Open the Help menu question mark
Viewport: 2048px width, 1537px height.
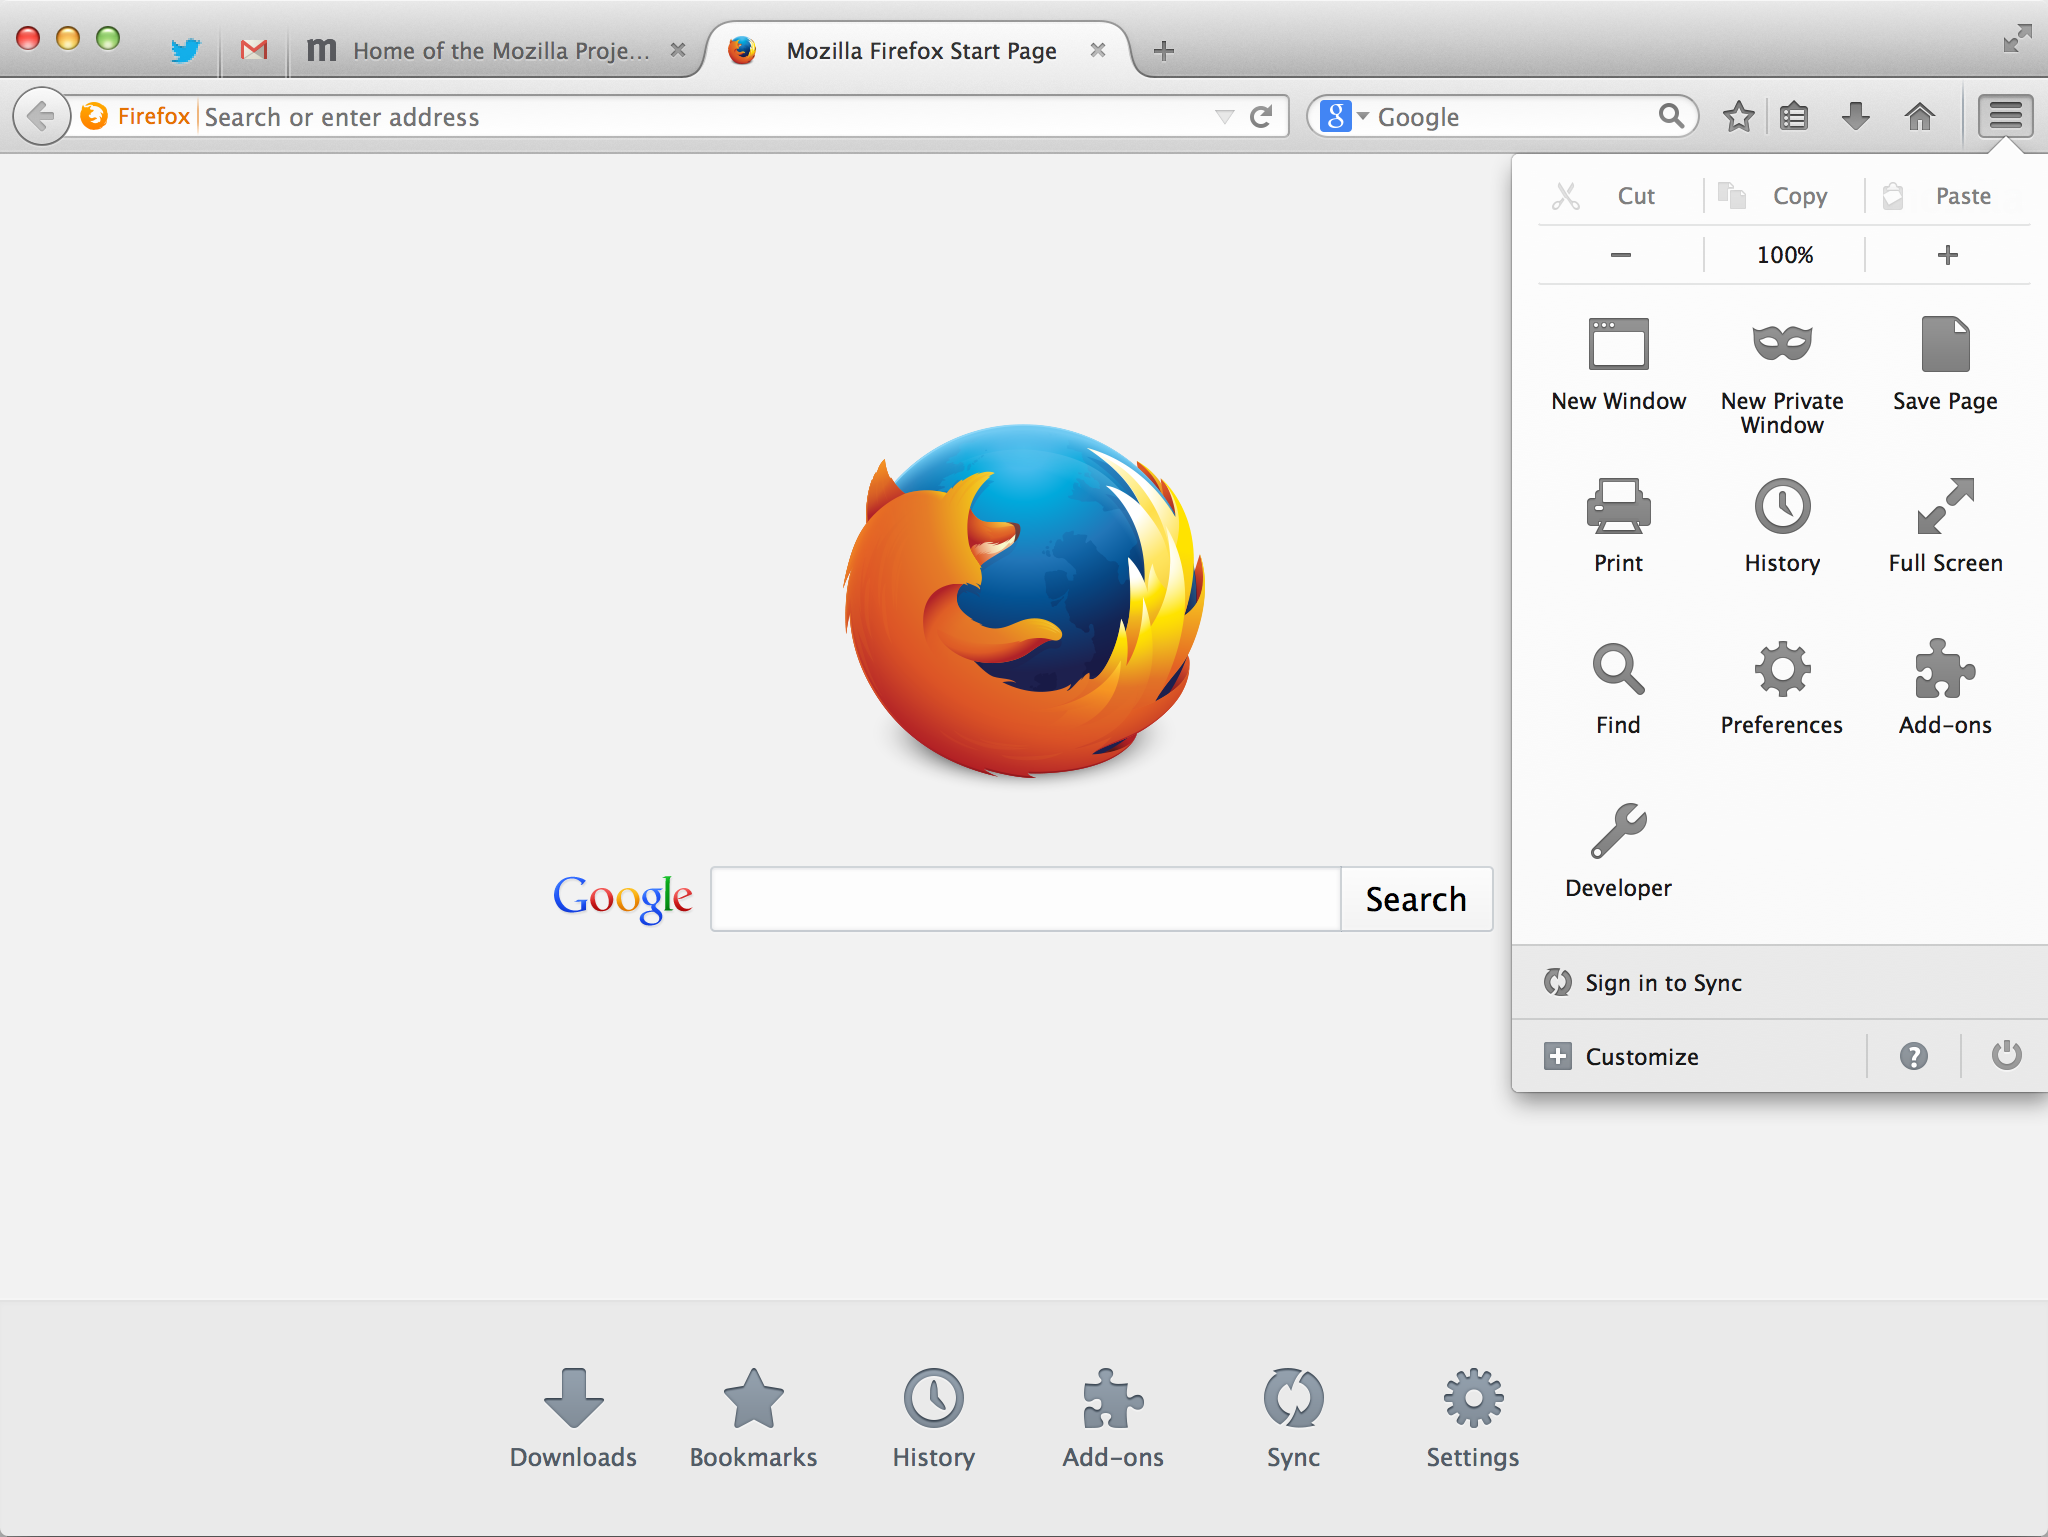pos(1913,1056)
